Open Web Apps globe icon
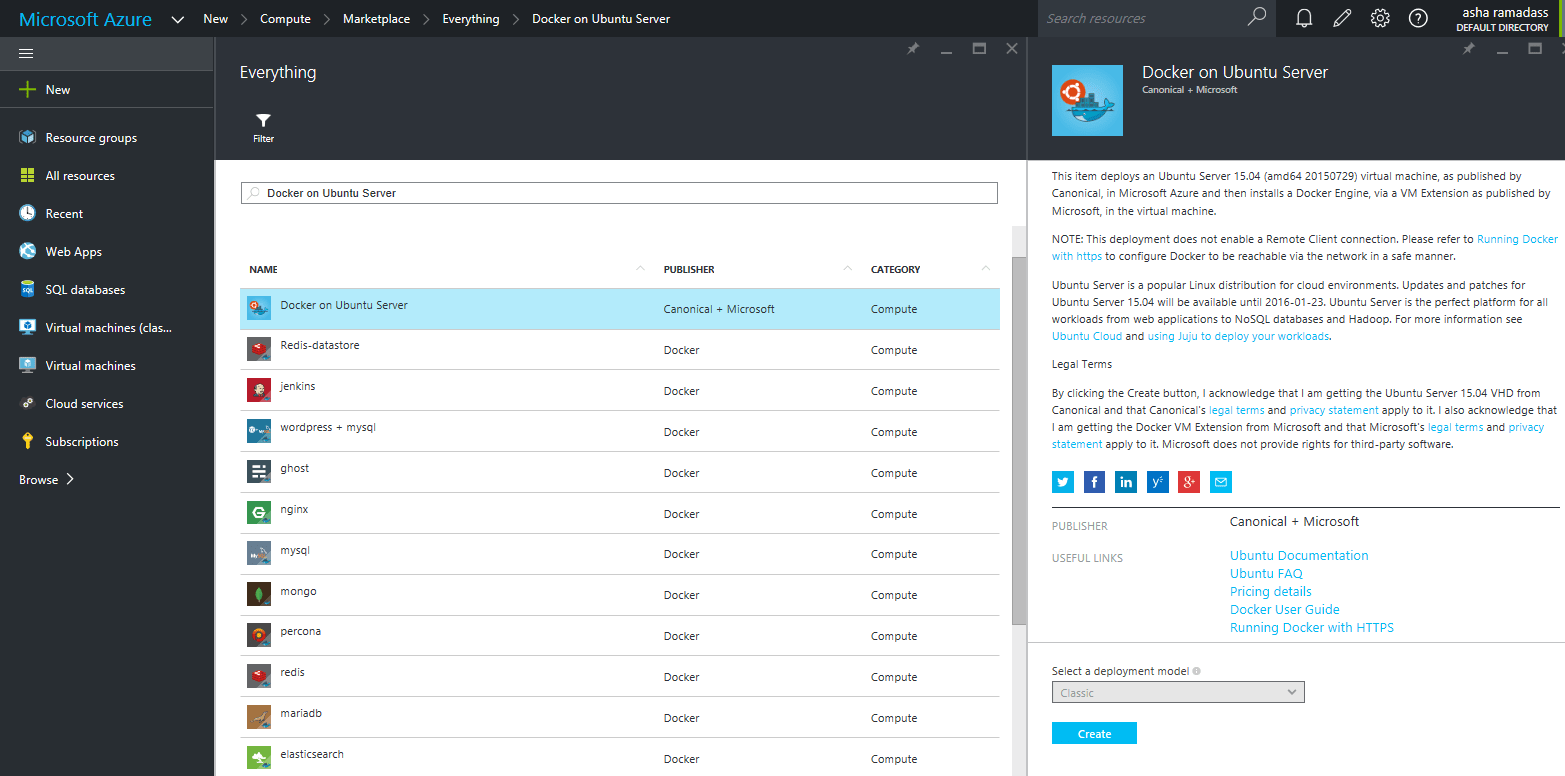 coord(27,251)
